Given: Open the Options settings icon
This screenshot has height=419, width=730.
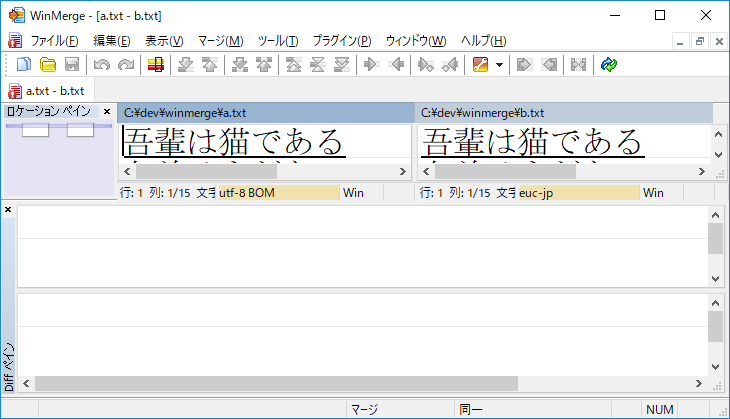Looking at the screenshot, I should pos(480,64).
